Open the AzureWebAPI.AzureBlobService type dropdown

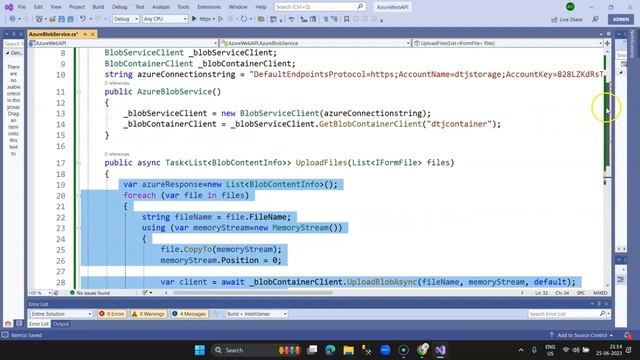(x=315, y=43)
